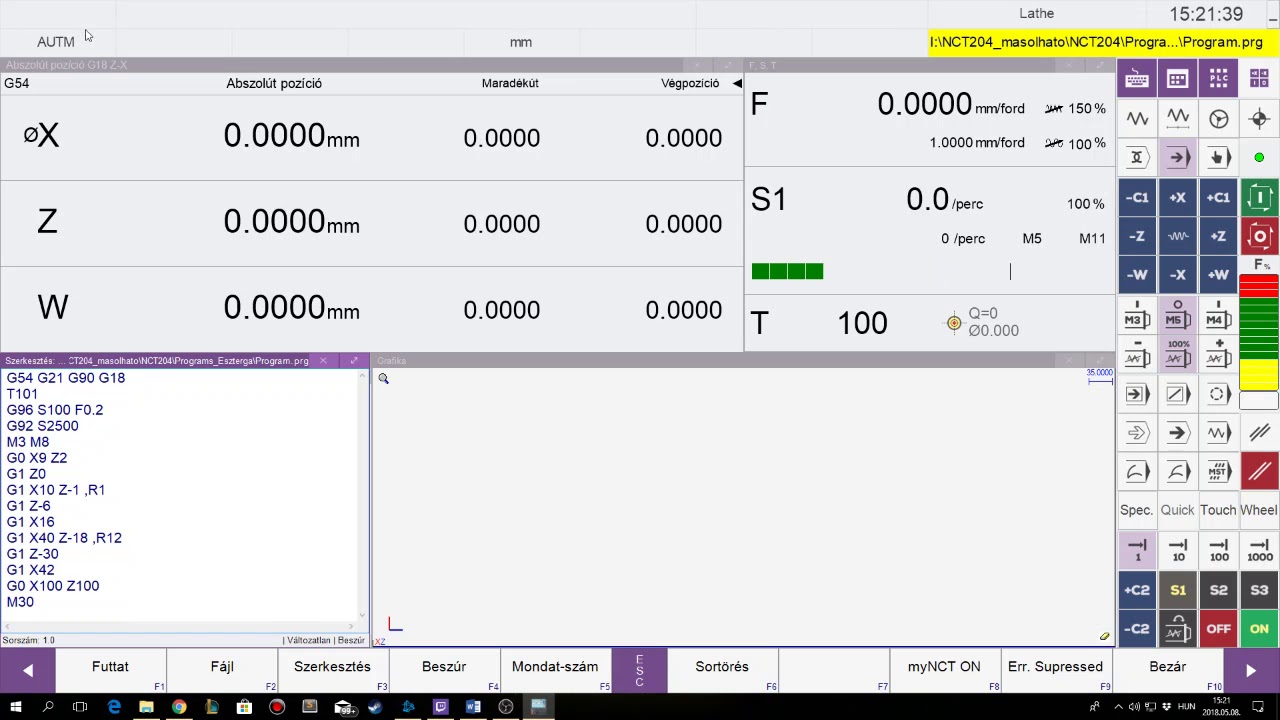Screen dimensions: 1280x720
Task: Select the incremental jog mode icon
Action: tap(1178, 118)
